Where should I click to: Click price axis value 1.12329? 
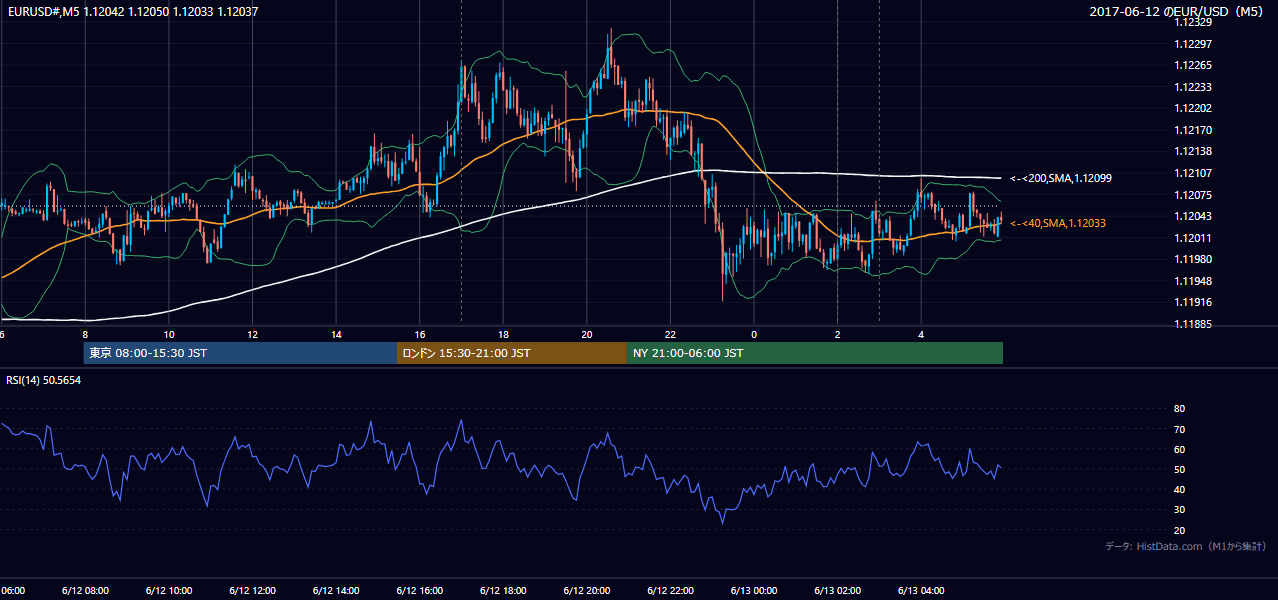(1193, 22)
